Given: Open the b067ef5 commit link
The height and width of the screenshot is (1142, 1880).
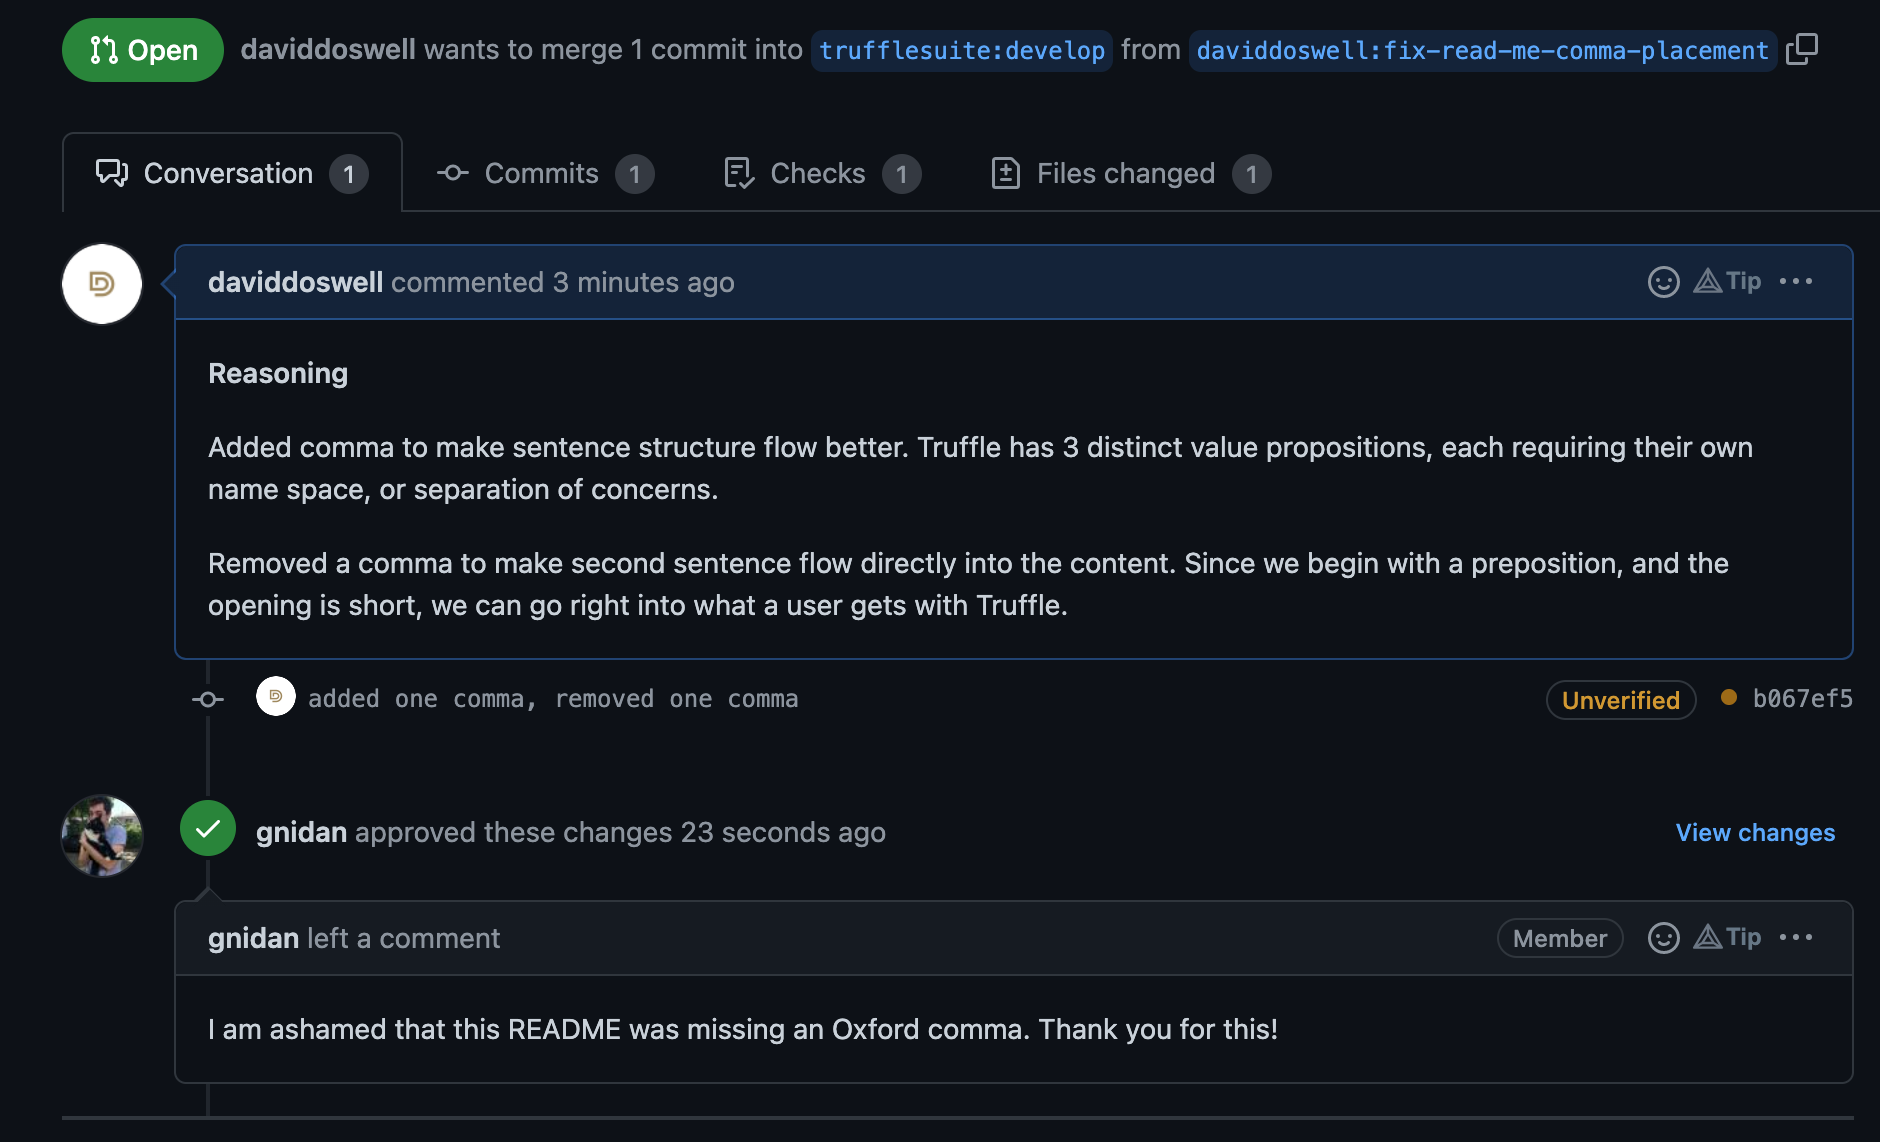Looking at the screenshot, I should 1803,699.
